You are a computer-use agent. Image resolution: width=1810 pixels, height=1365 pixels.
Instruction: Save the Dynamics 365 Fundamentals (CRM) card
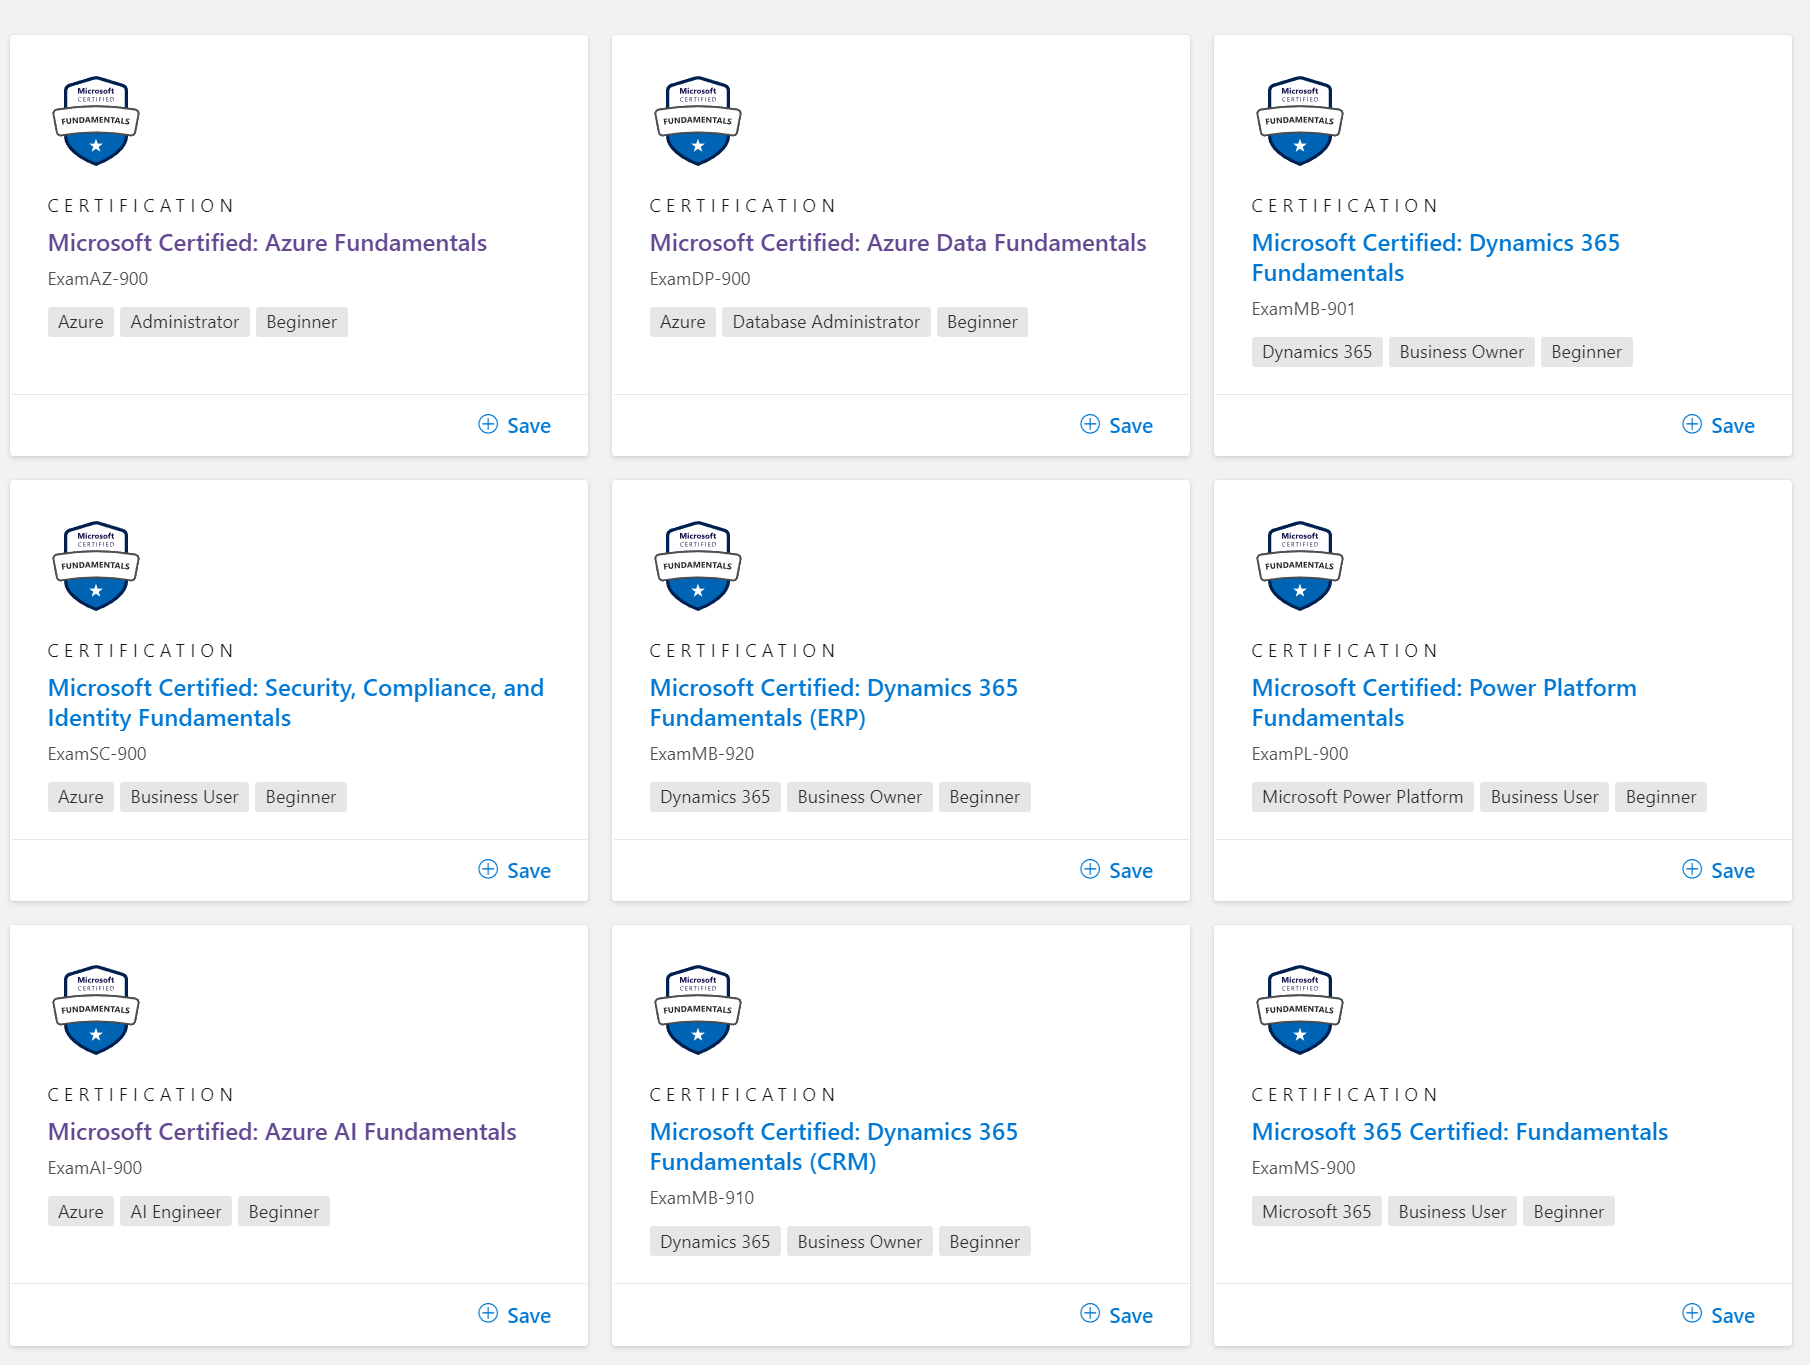tap(1117, 1315)
